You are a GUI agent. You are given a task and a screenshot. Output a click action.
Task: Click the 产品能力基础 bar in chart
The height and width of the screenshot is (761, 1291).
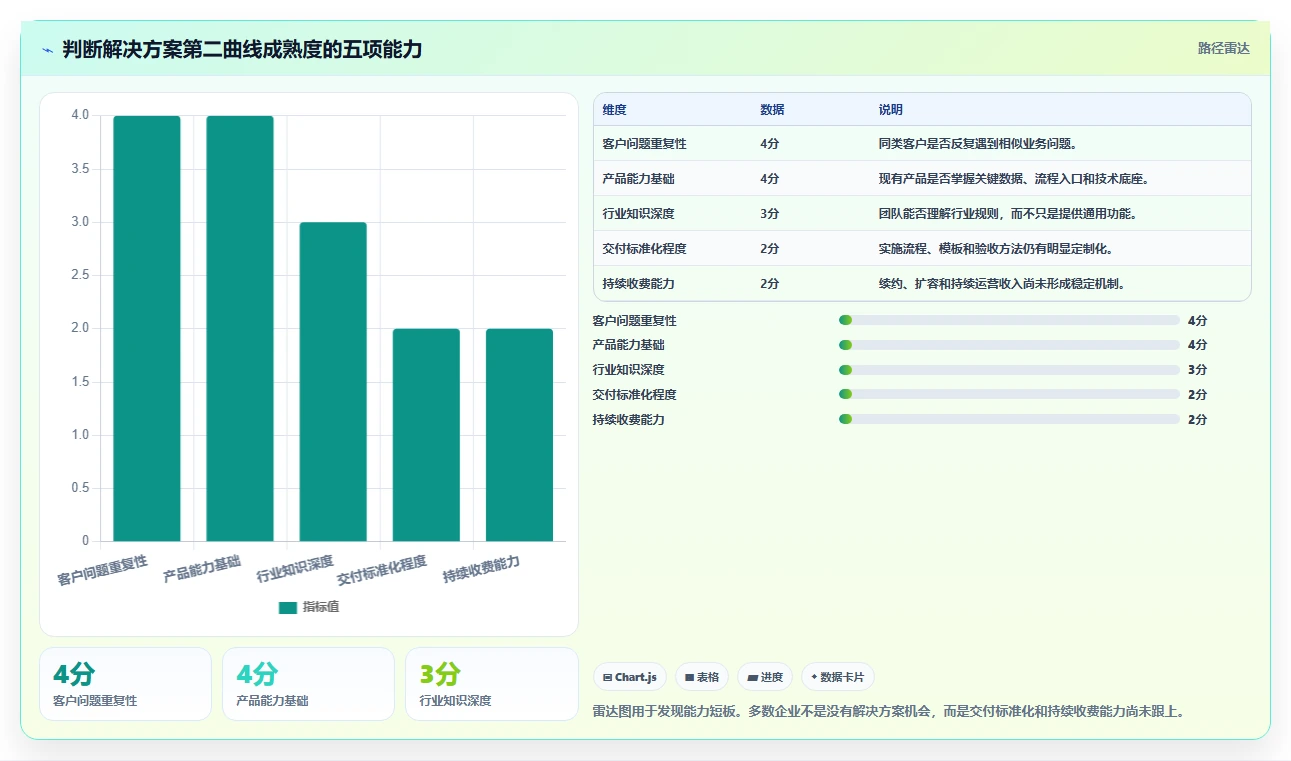240,328
